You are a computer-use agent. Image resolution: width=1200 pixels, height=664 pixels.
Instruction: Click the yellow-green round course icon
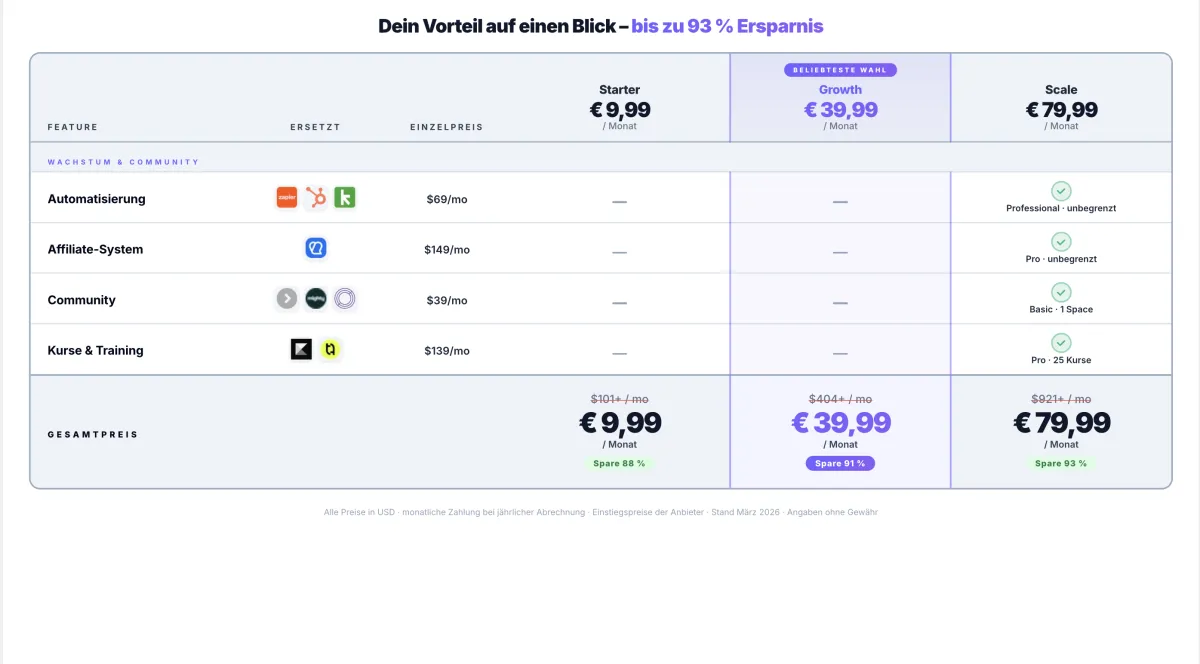331,349
